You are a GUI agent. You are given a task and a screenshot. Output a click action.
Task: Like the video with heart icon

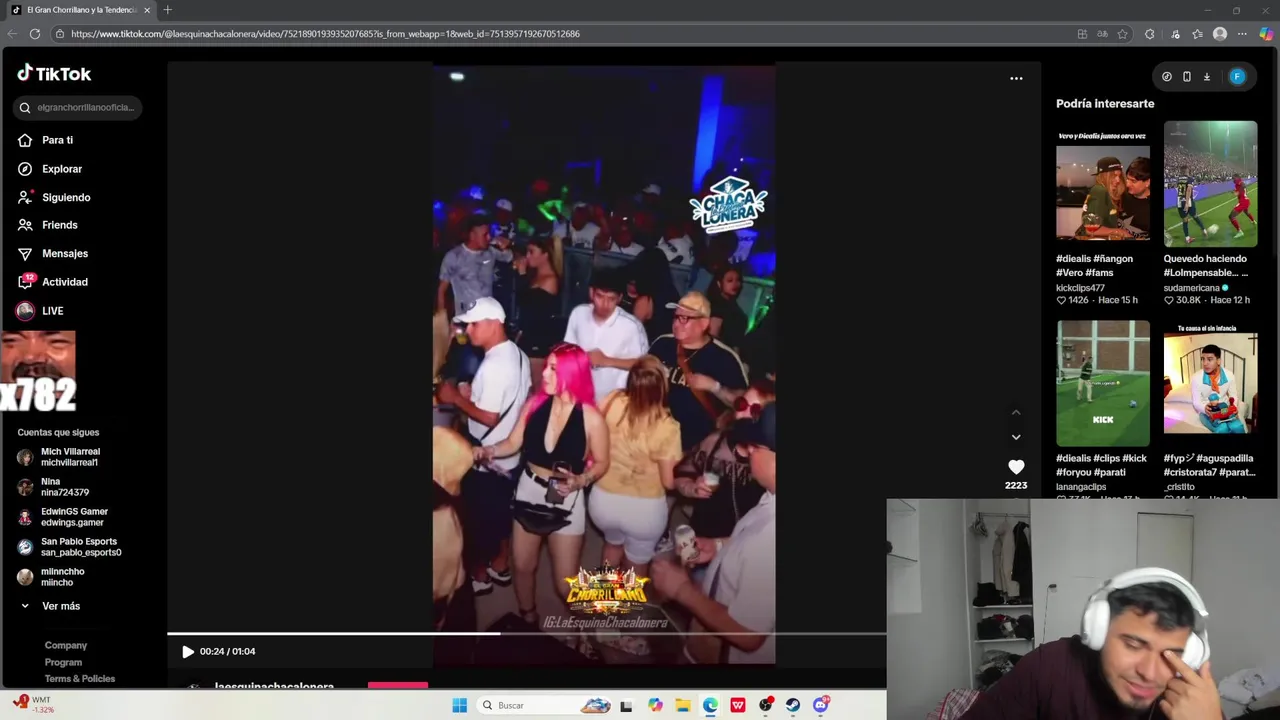pyautogui.click(x=1016, y=467)
